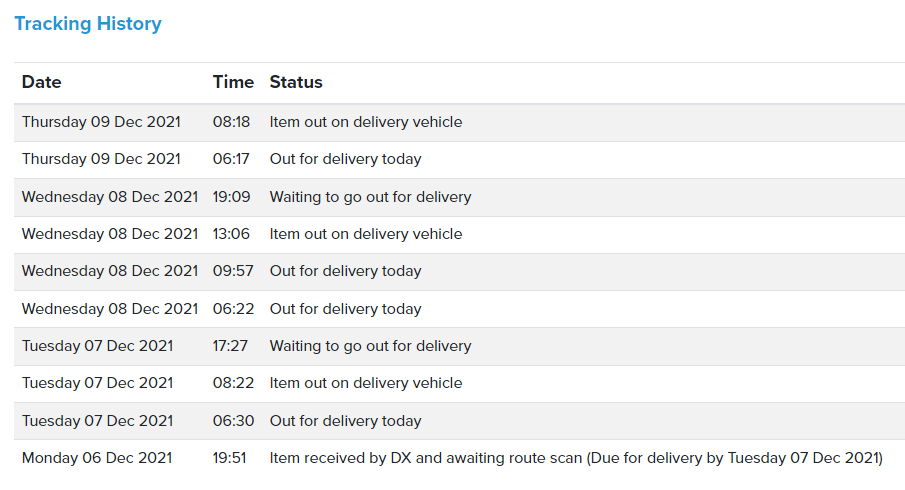Screen dimensions: 905x490
Task: Click the 19:51 time entry
Action: pyautogui.click(x=231, y=458)
